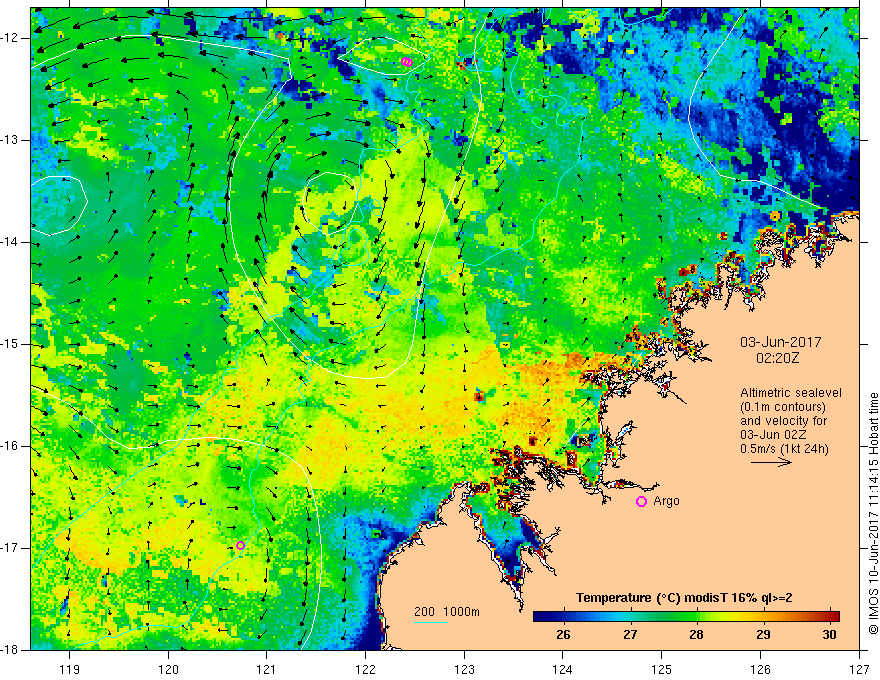The image size is (880, 680).
Task: Click the '(0.1m contours)' text
Action: pos(782,407)
